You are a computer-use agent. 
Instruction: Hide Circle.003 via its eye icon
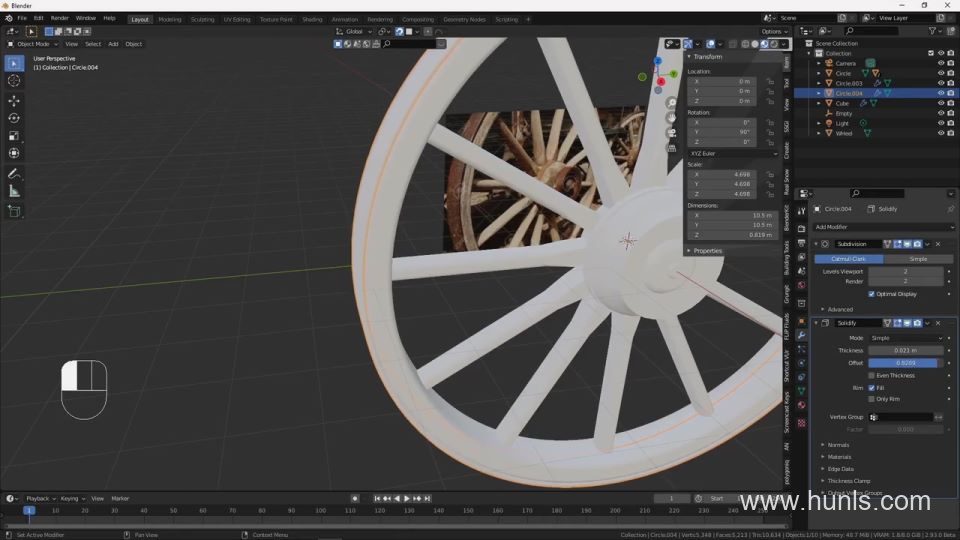[941, 83]
